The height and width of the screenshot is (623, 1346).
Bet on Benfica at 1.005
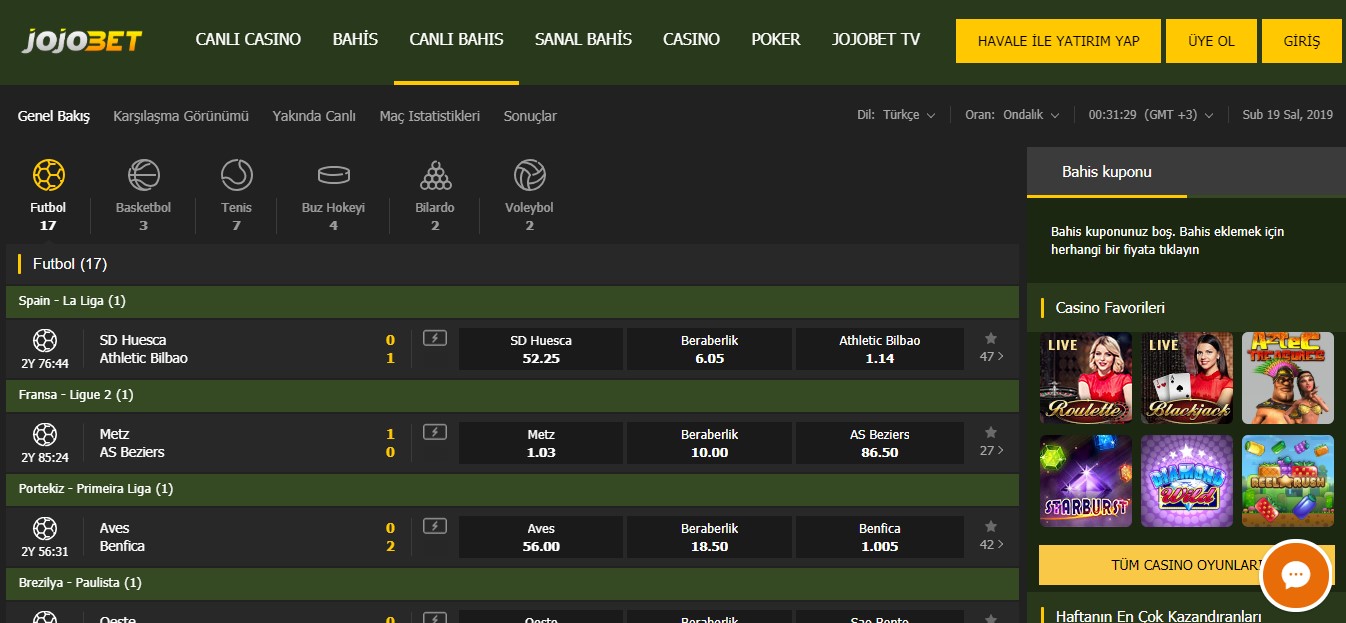[x=880, y=537]
